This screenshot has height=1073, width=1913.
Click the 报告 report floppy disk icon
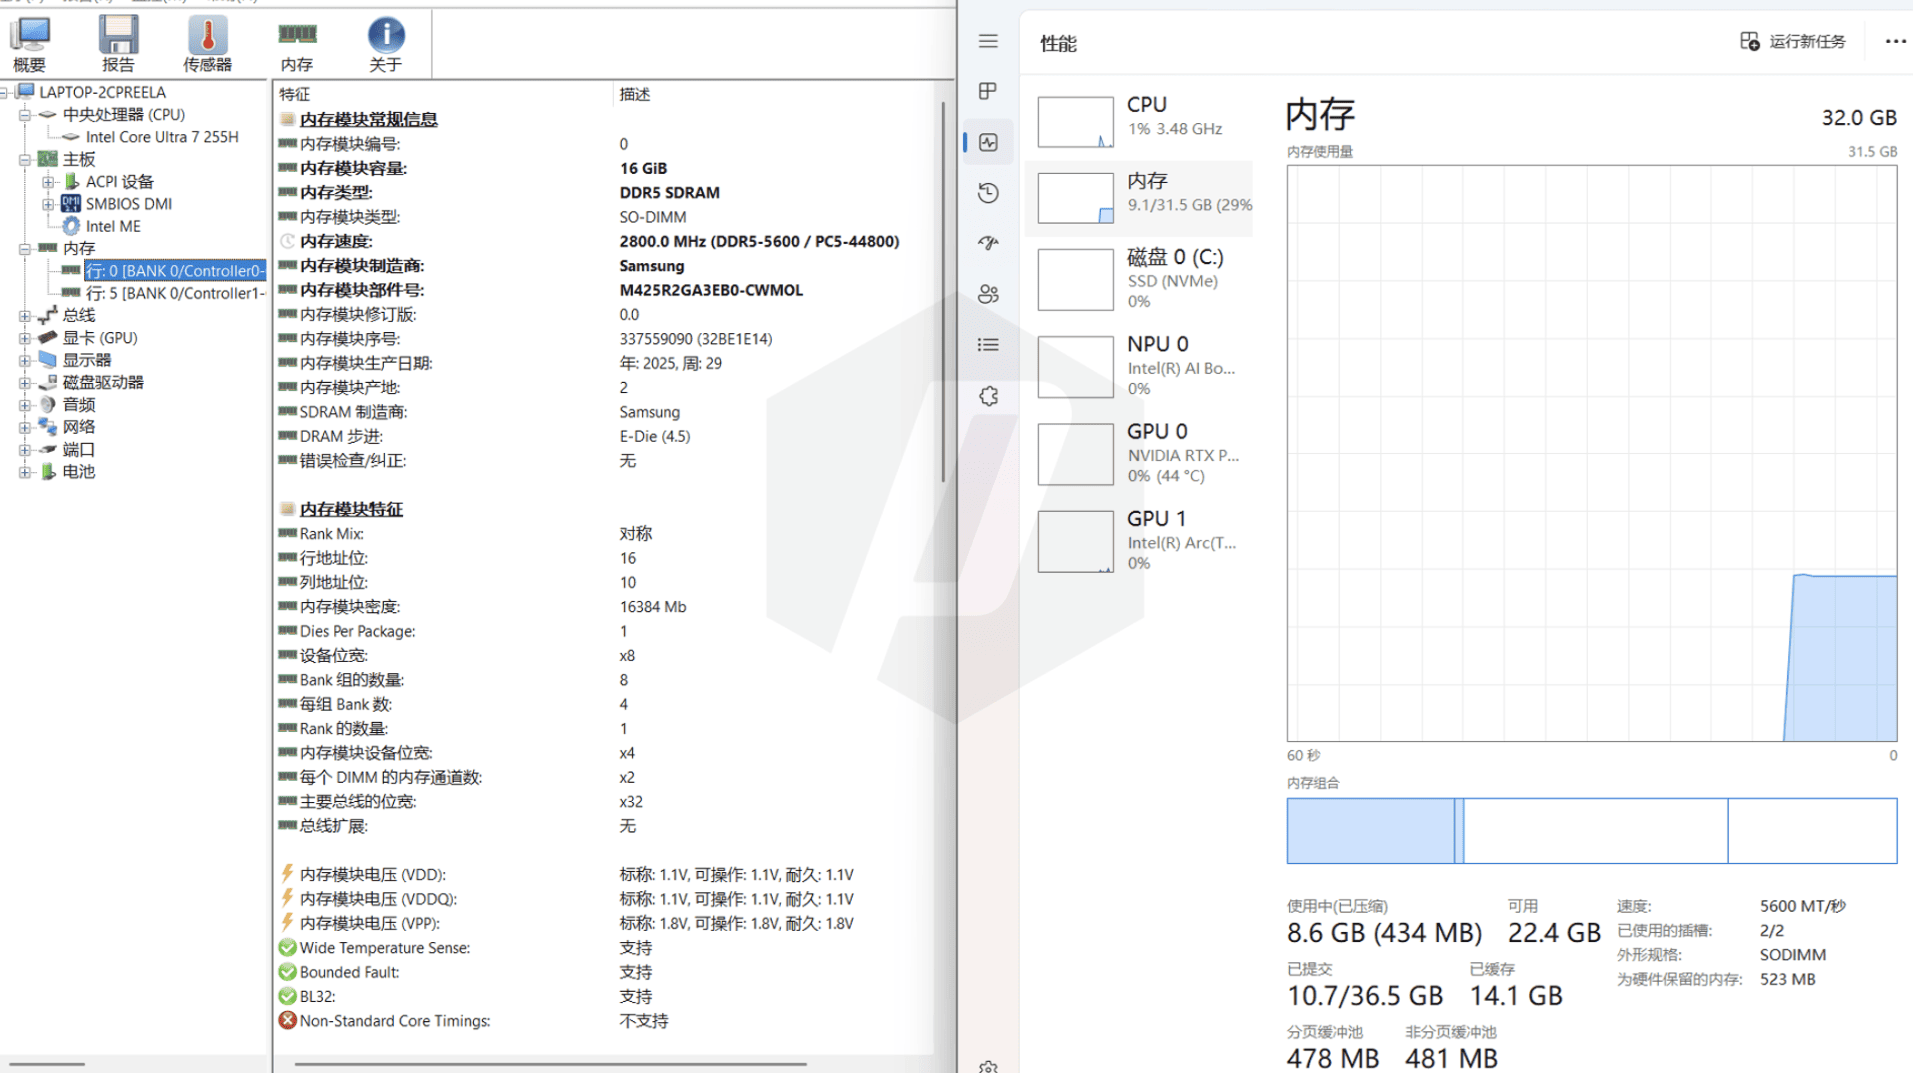[x=118, y=44]
